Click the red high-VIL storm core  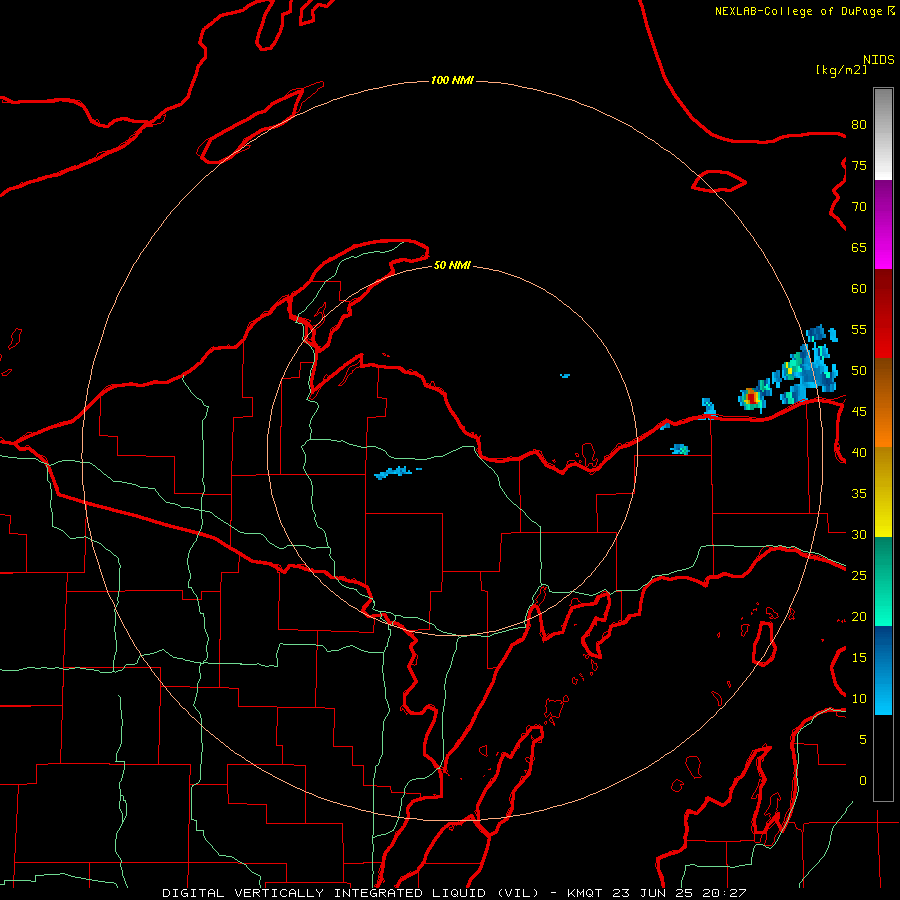coord(751,398)
